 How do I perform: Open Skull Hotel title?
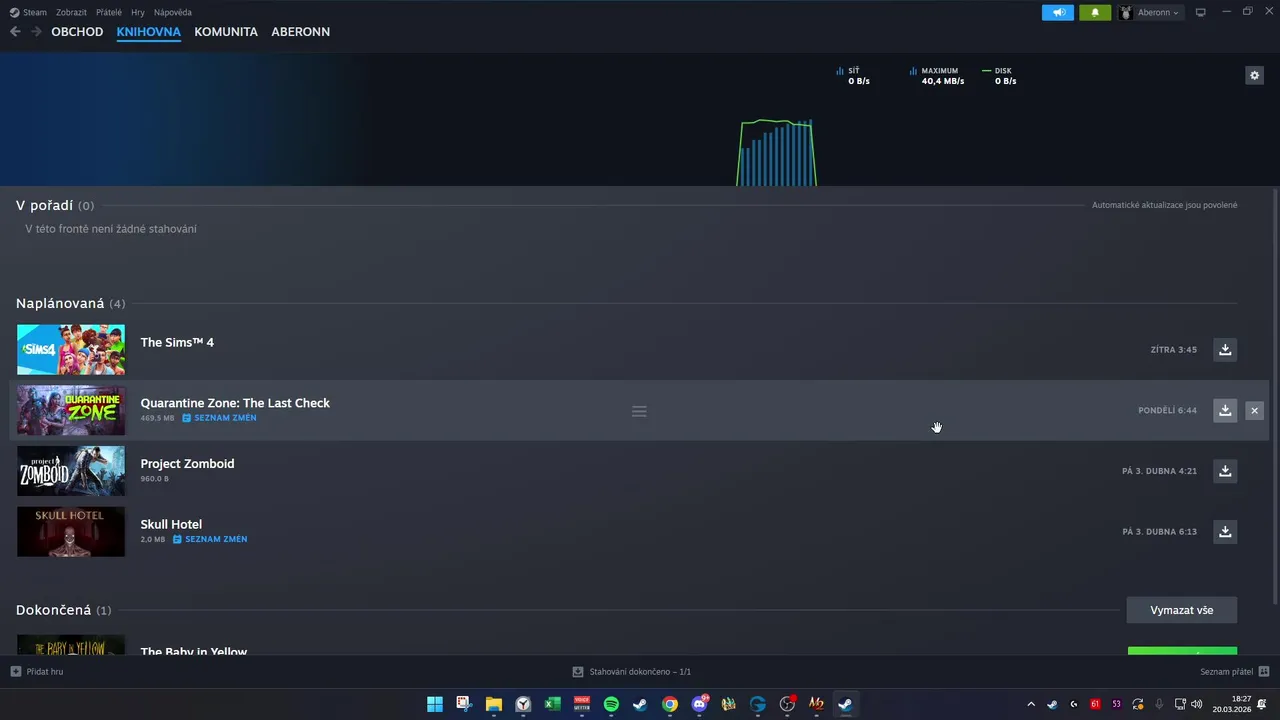[x=171, y=524]
